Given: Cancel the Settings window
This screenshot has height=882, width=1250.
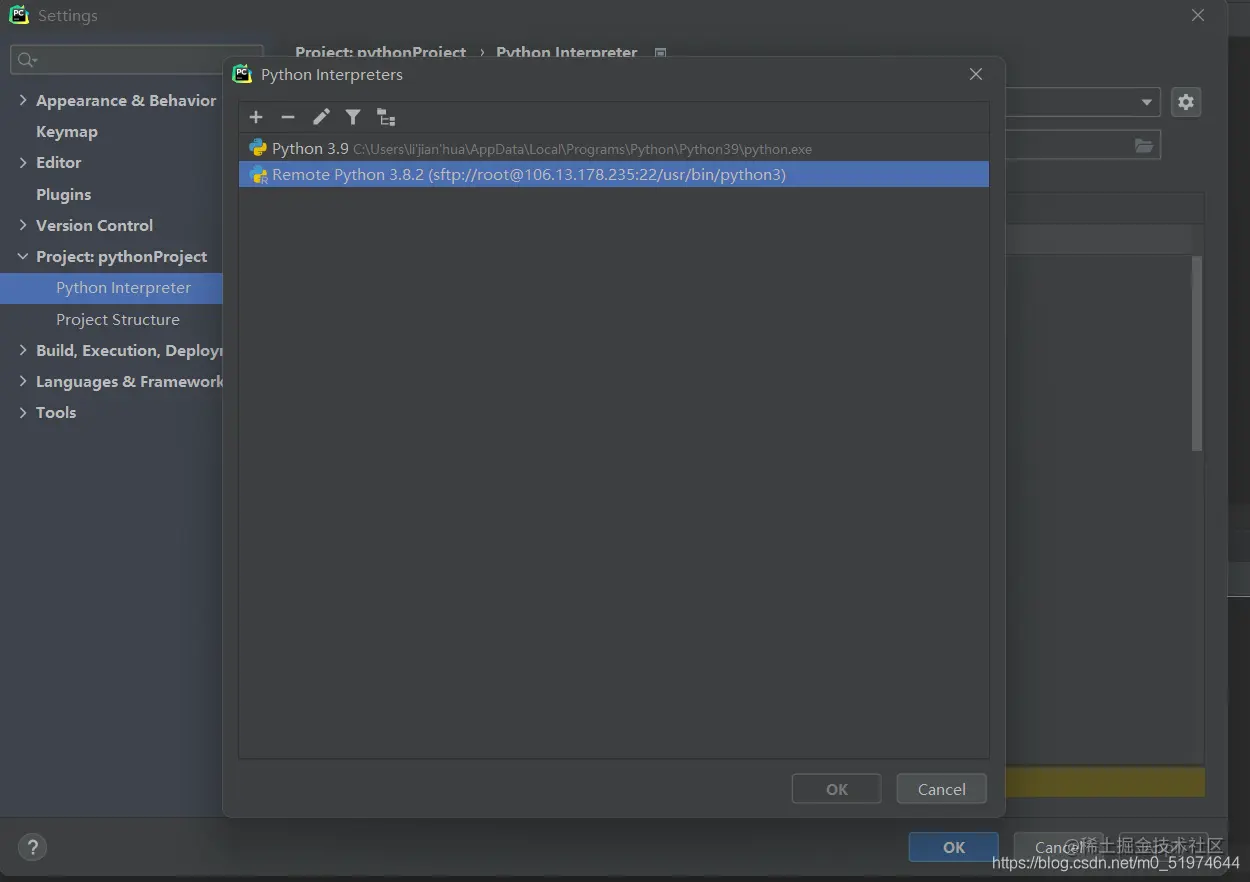Looking at the screenshot, I should tap(1058, 847).
